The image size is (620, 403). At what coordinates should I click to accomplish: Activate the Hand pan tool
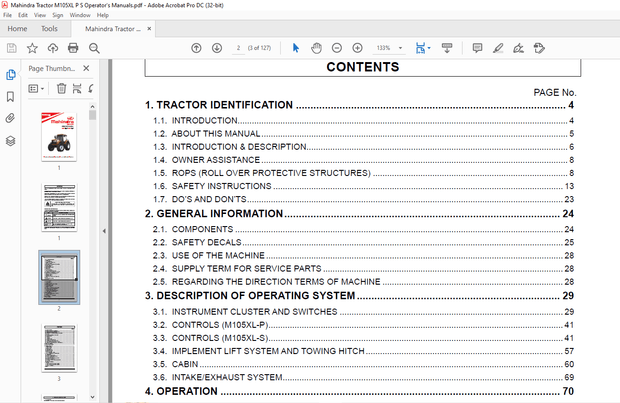pos(316,48)
